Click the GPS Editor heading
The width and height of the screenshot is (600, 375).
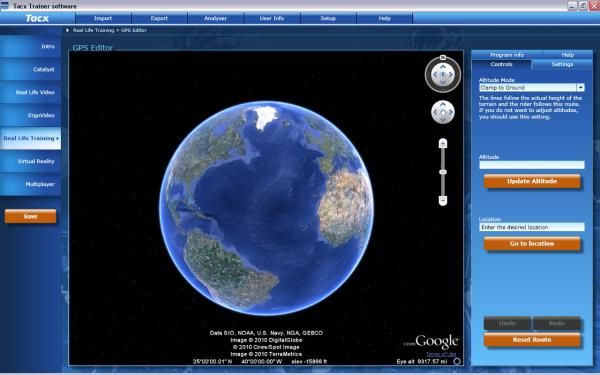[93, 48]
